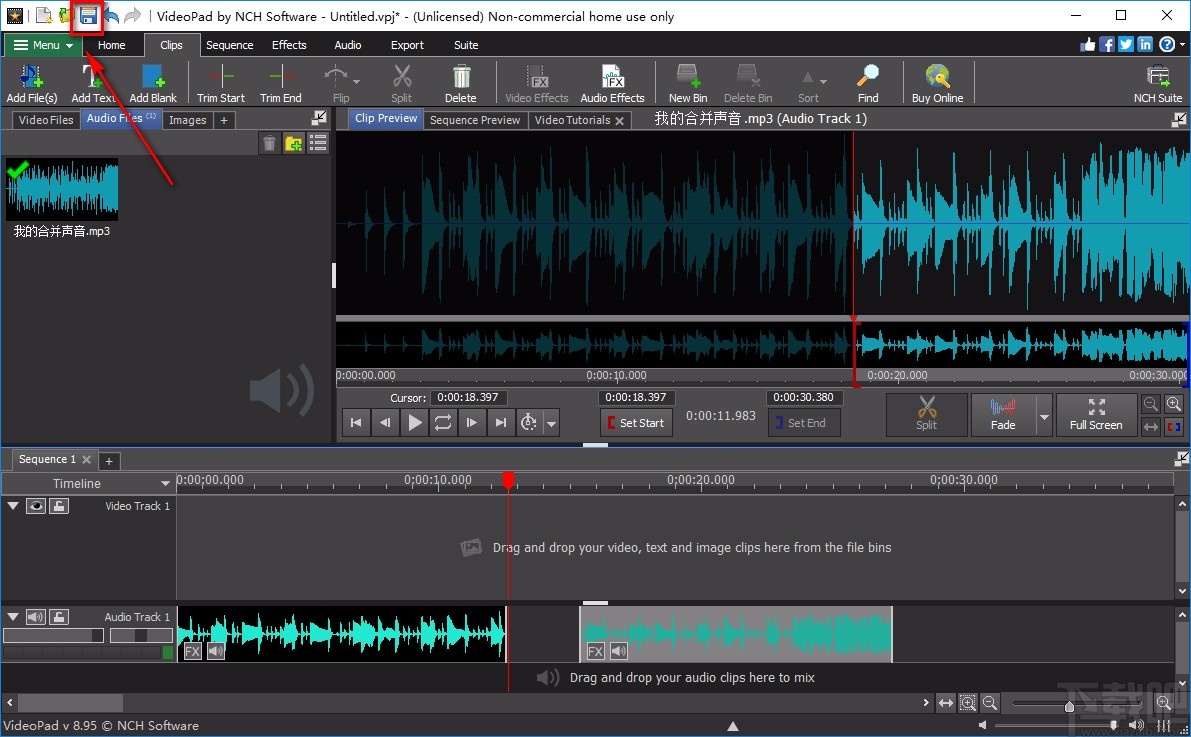Expand the Timeline mode dropdown
This screenshot has height=737, width=1191.
165,484
